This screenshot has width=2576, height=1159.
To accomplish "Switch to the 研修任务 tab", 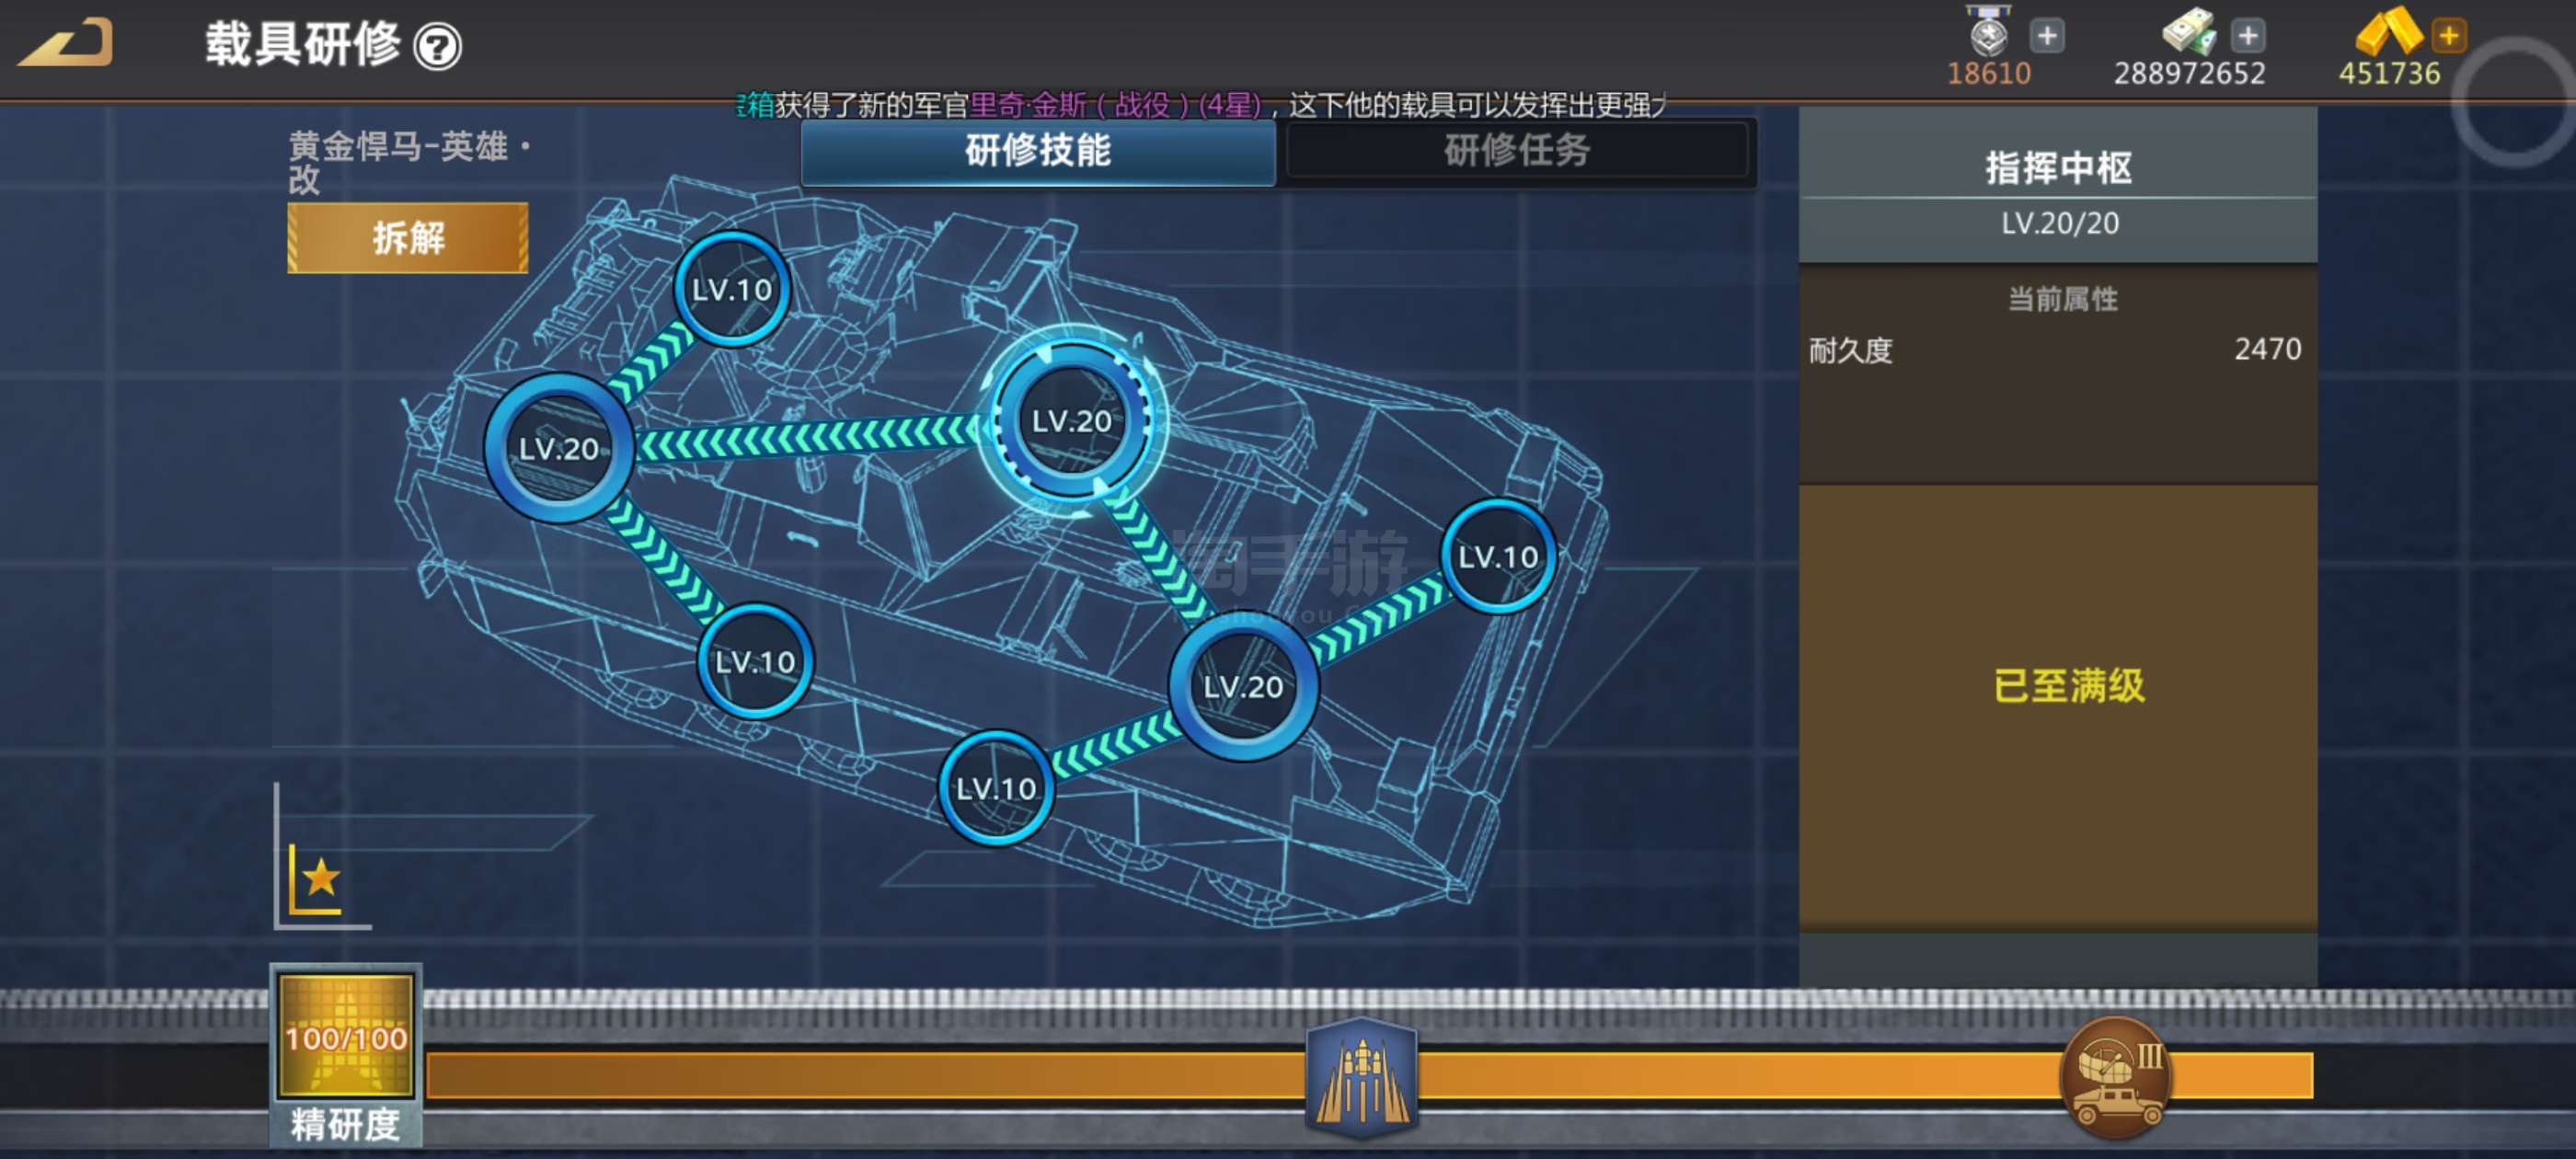I will (1517, 151).
